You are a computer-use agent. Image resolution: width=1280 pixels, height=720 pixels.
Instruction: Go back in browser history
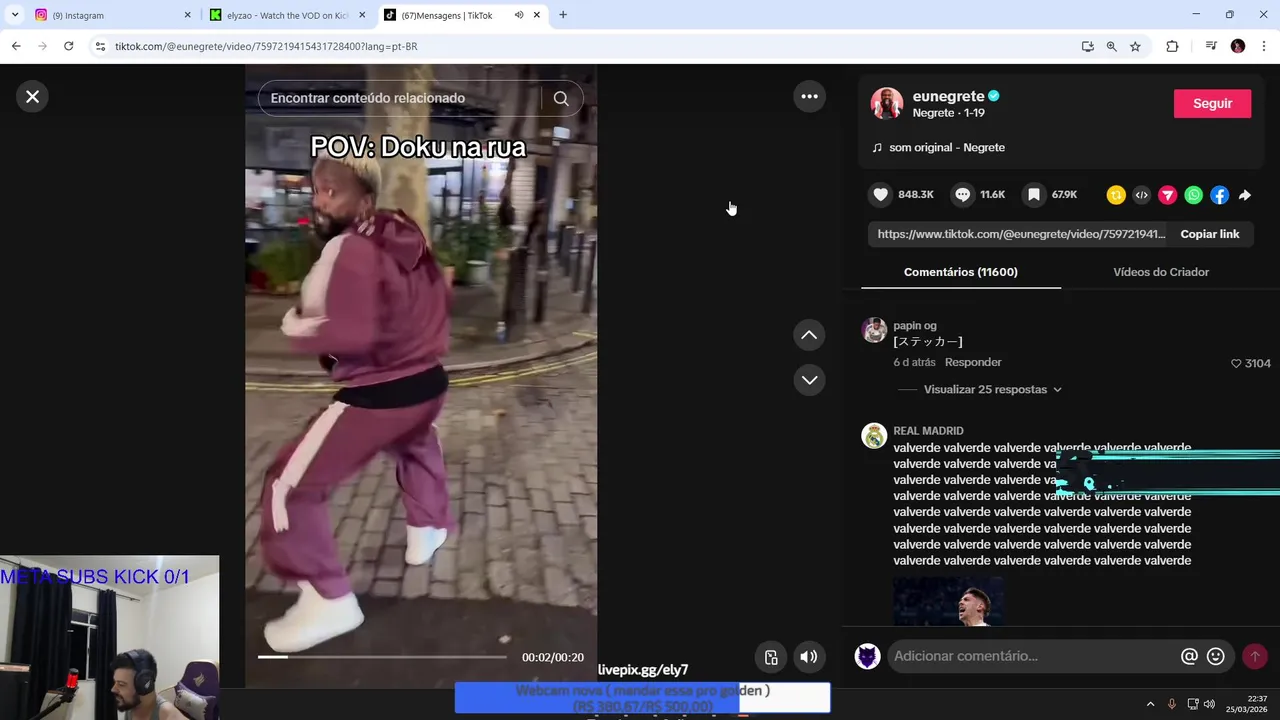[x=16, y=46]
